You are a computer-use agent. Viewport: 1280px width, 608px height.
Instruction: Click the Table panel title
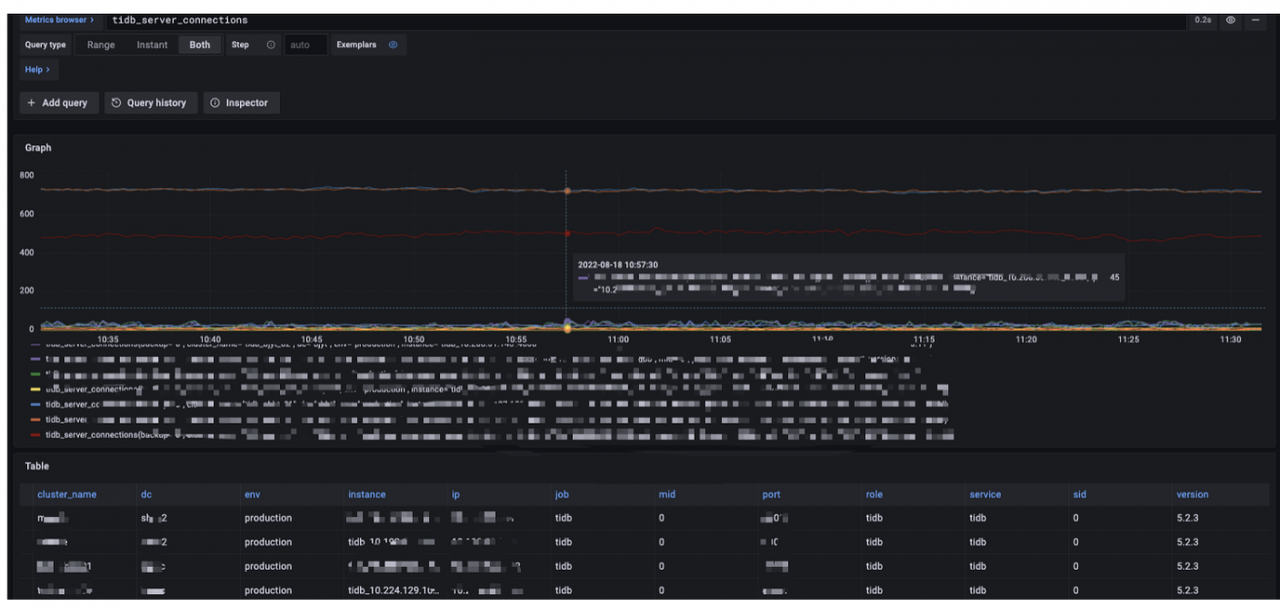[37, 466]
